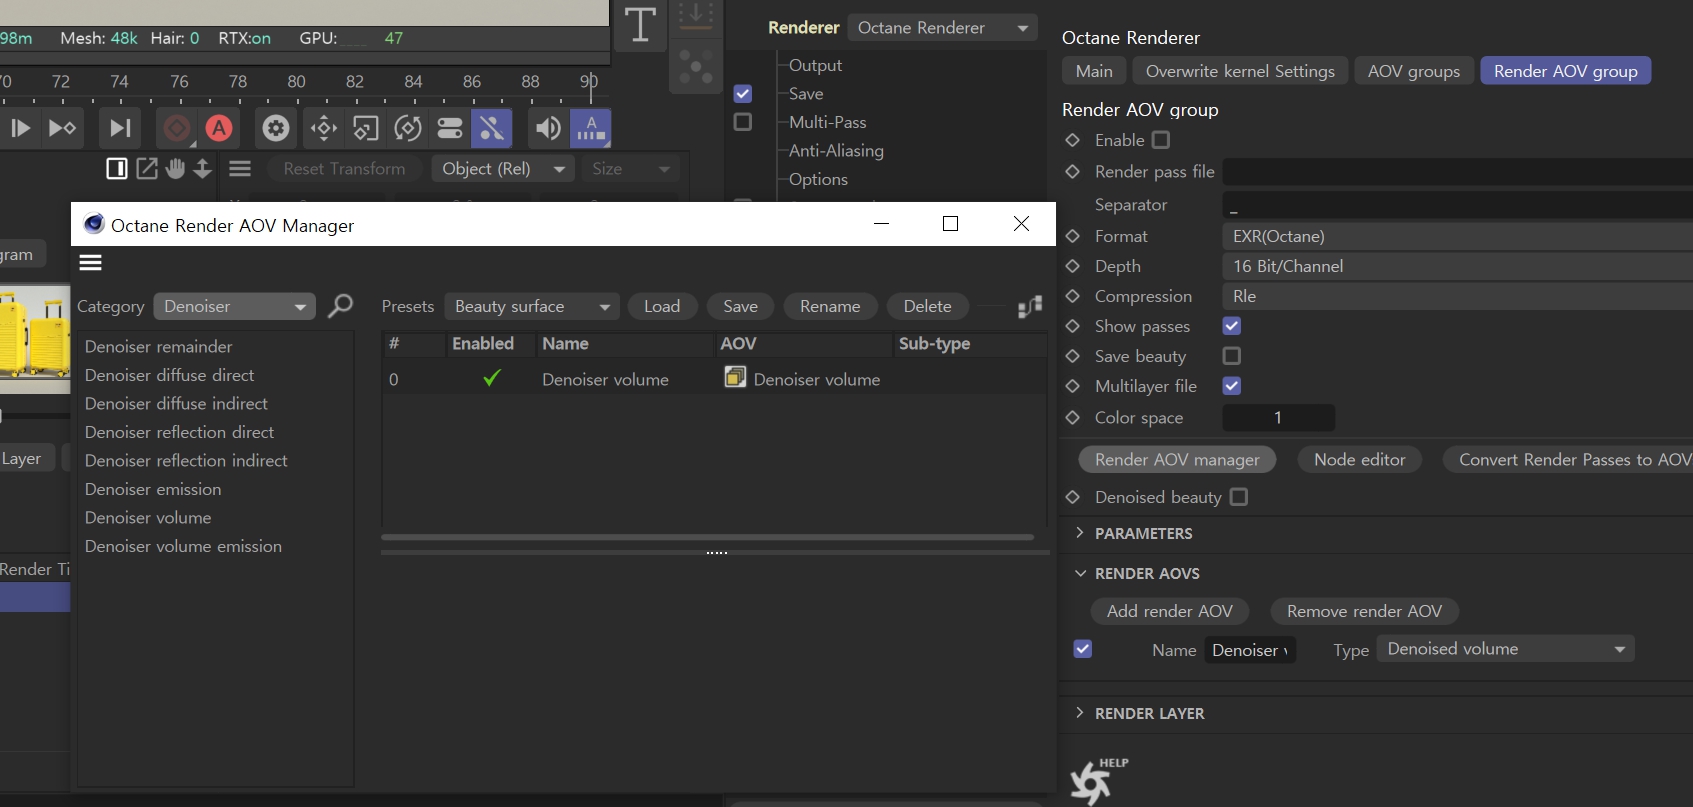The image size is (1693, 807).
Task: Click the Save preset button
Action: (x=741, y=306)
